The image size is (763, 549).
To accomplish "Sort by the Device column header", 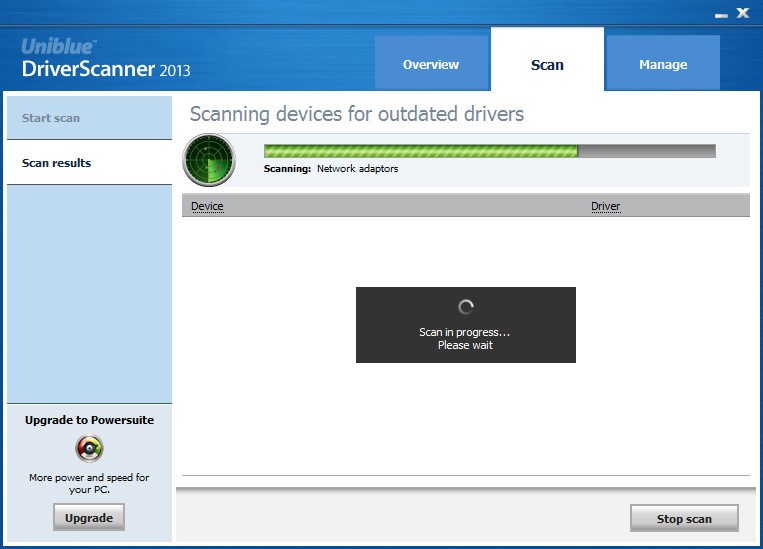I will click(207, 206).
